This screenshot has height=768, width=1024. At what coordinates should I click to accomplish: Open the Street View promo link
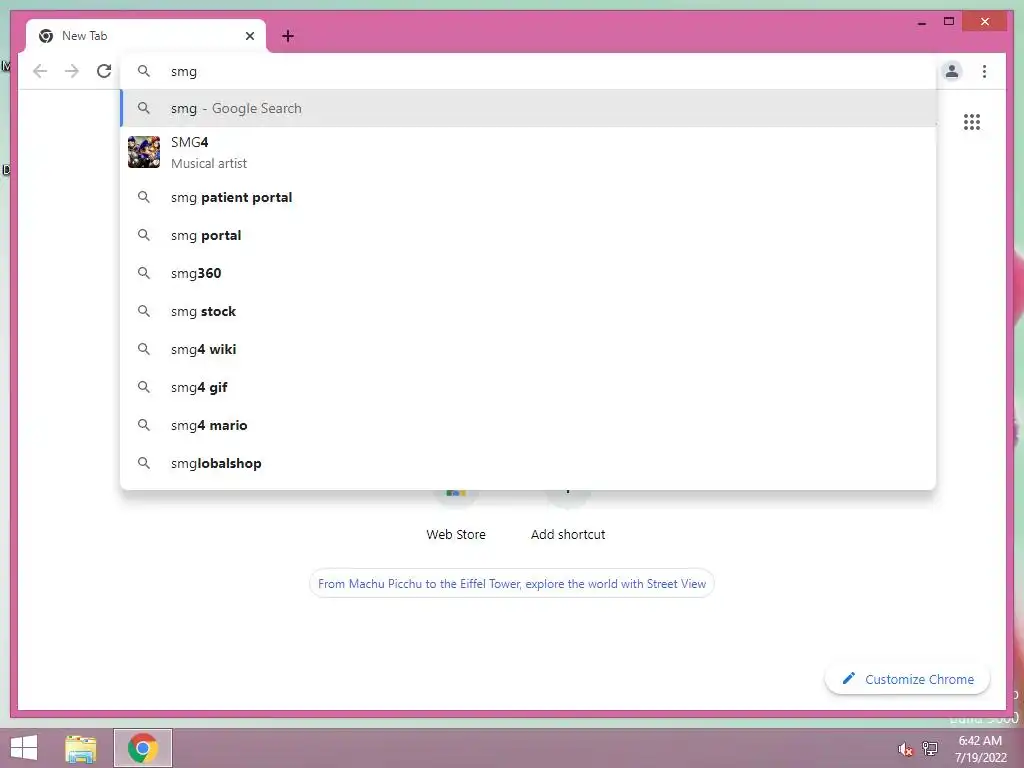(511, 584)
